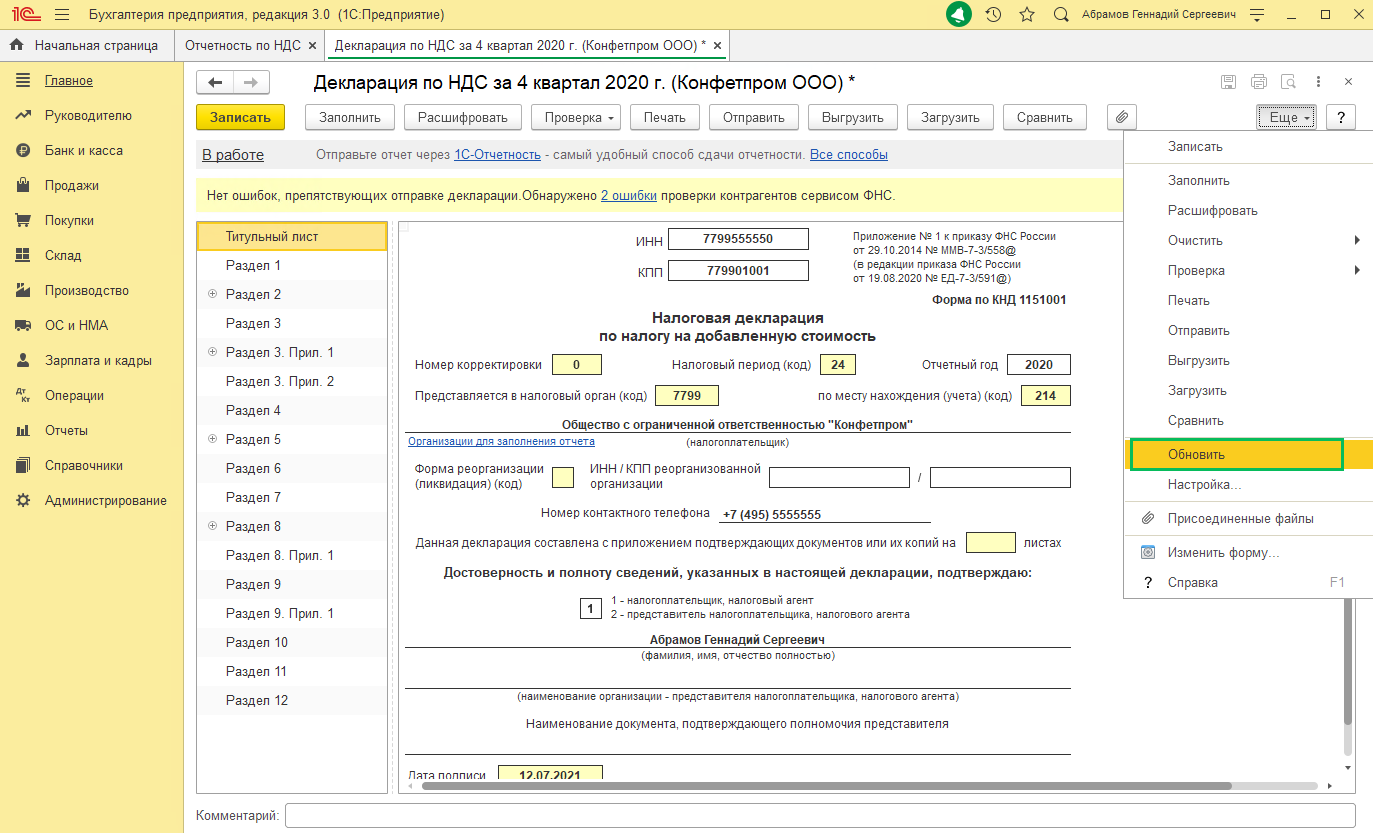Close the declaration form with the X icon
Screen dimensions: 1373x833
(1348, 82)
